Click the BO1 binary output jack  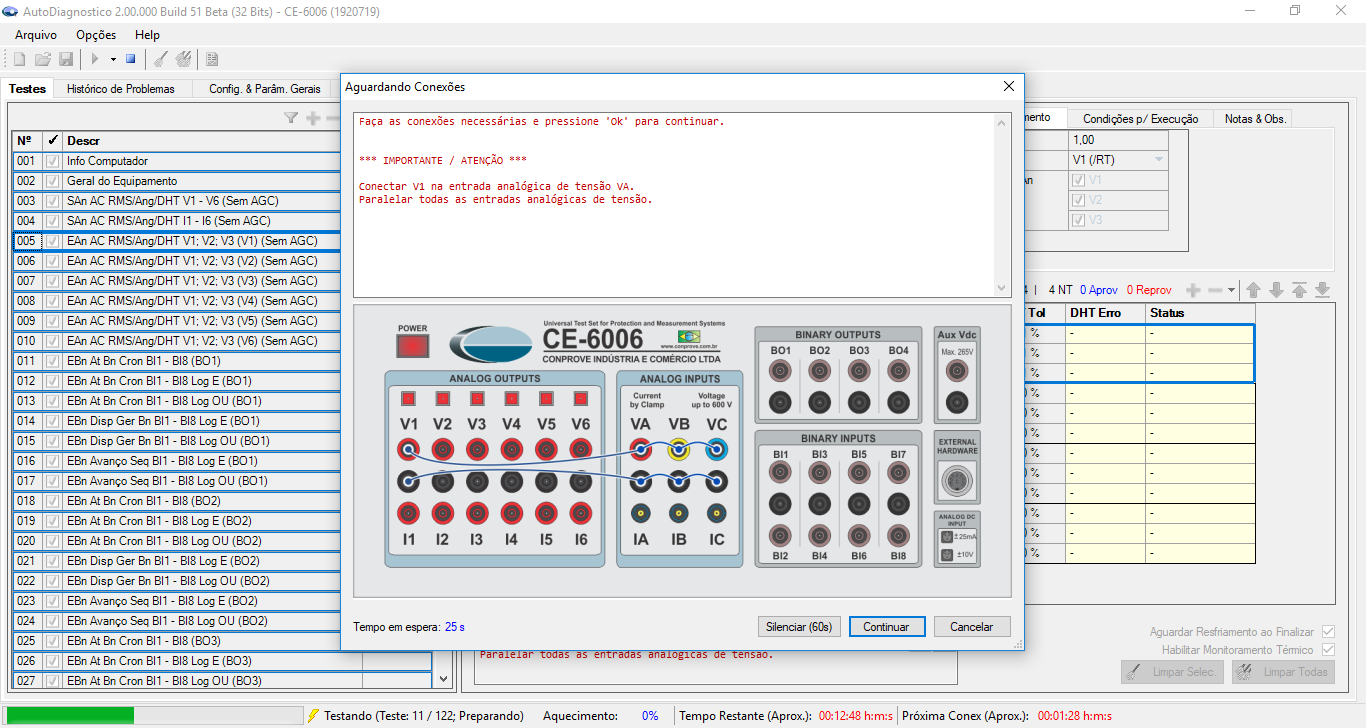[x=781, y=371]
